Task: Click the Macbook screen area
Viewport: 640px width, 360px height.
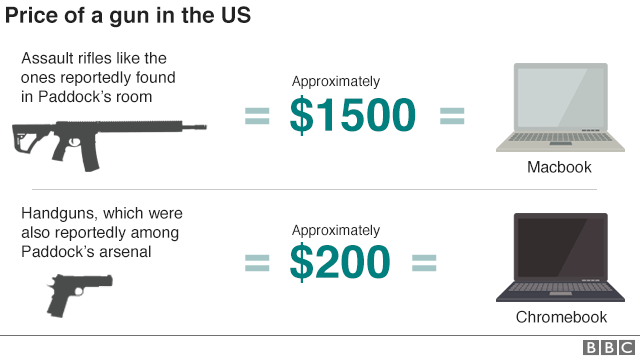Action: point(560,97)
